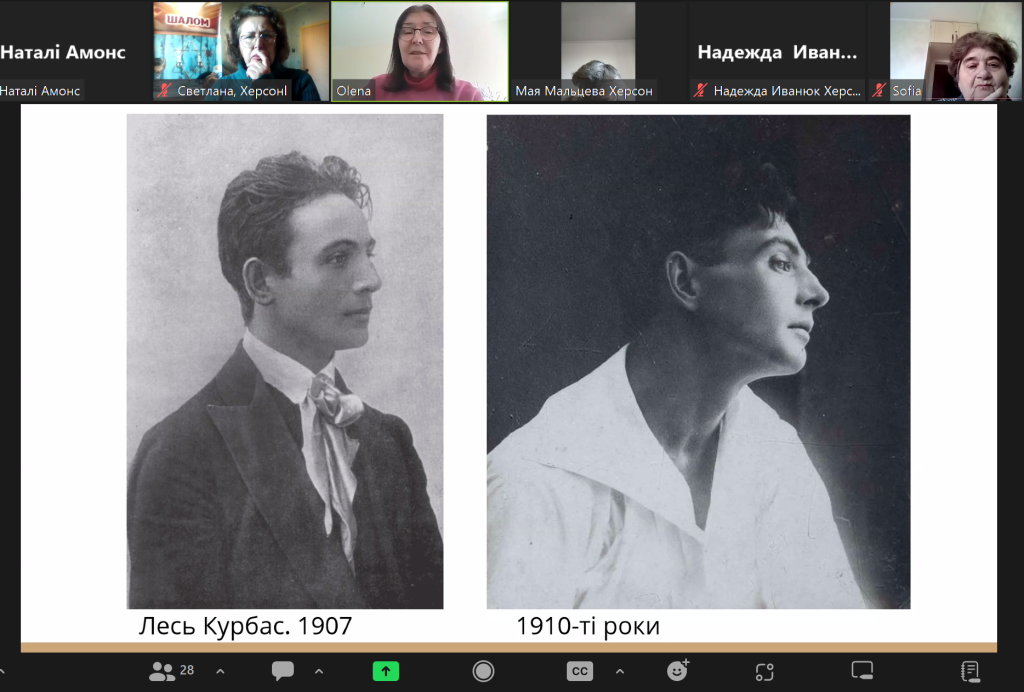The height and width of the screenshot is (692, 1024).
Task: Expand the caption settings chevron
Action: click(619, 671)
